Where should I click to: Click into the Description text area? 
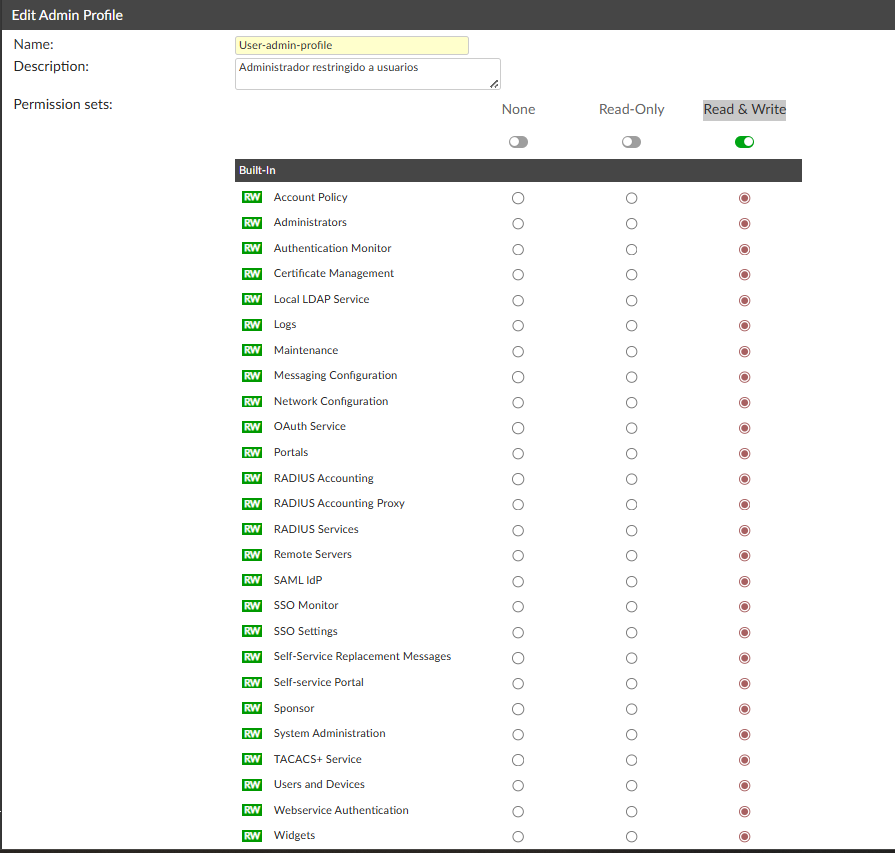click(367, 73)
